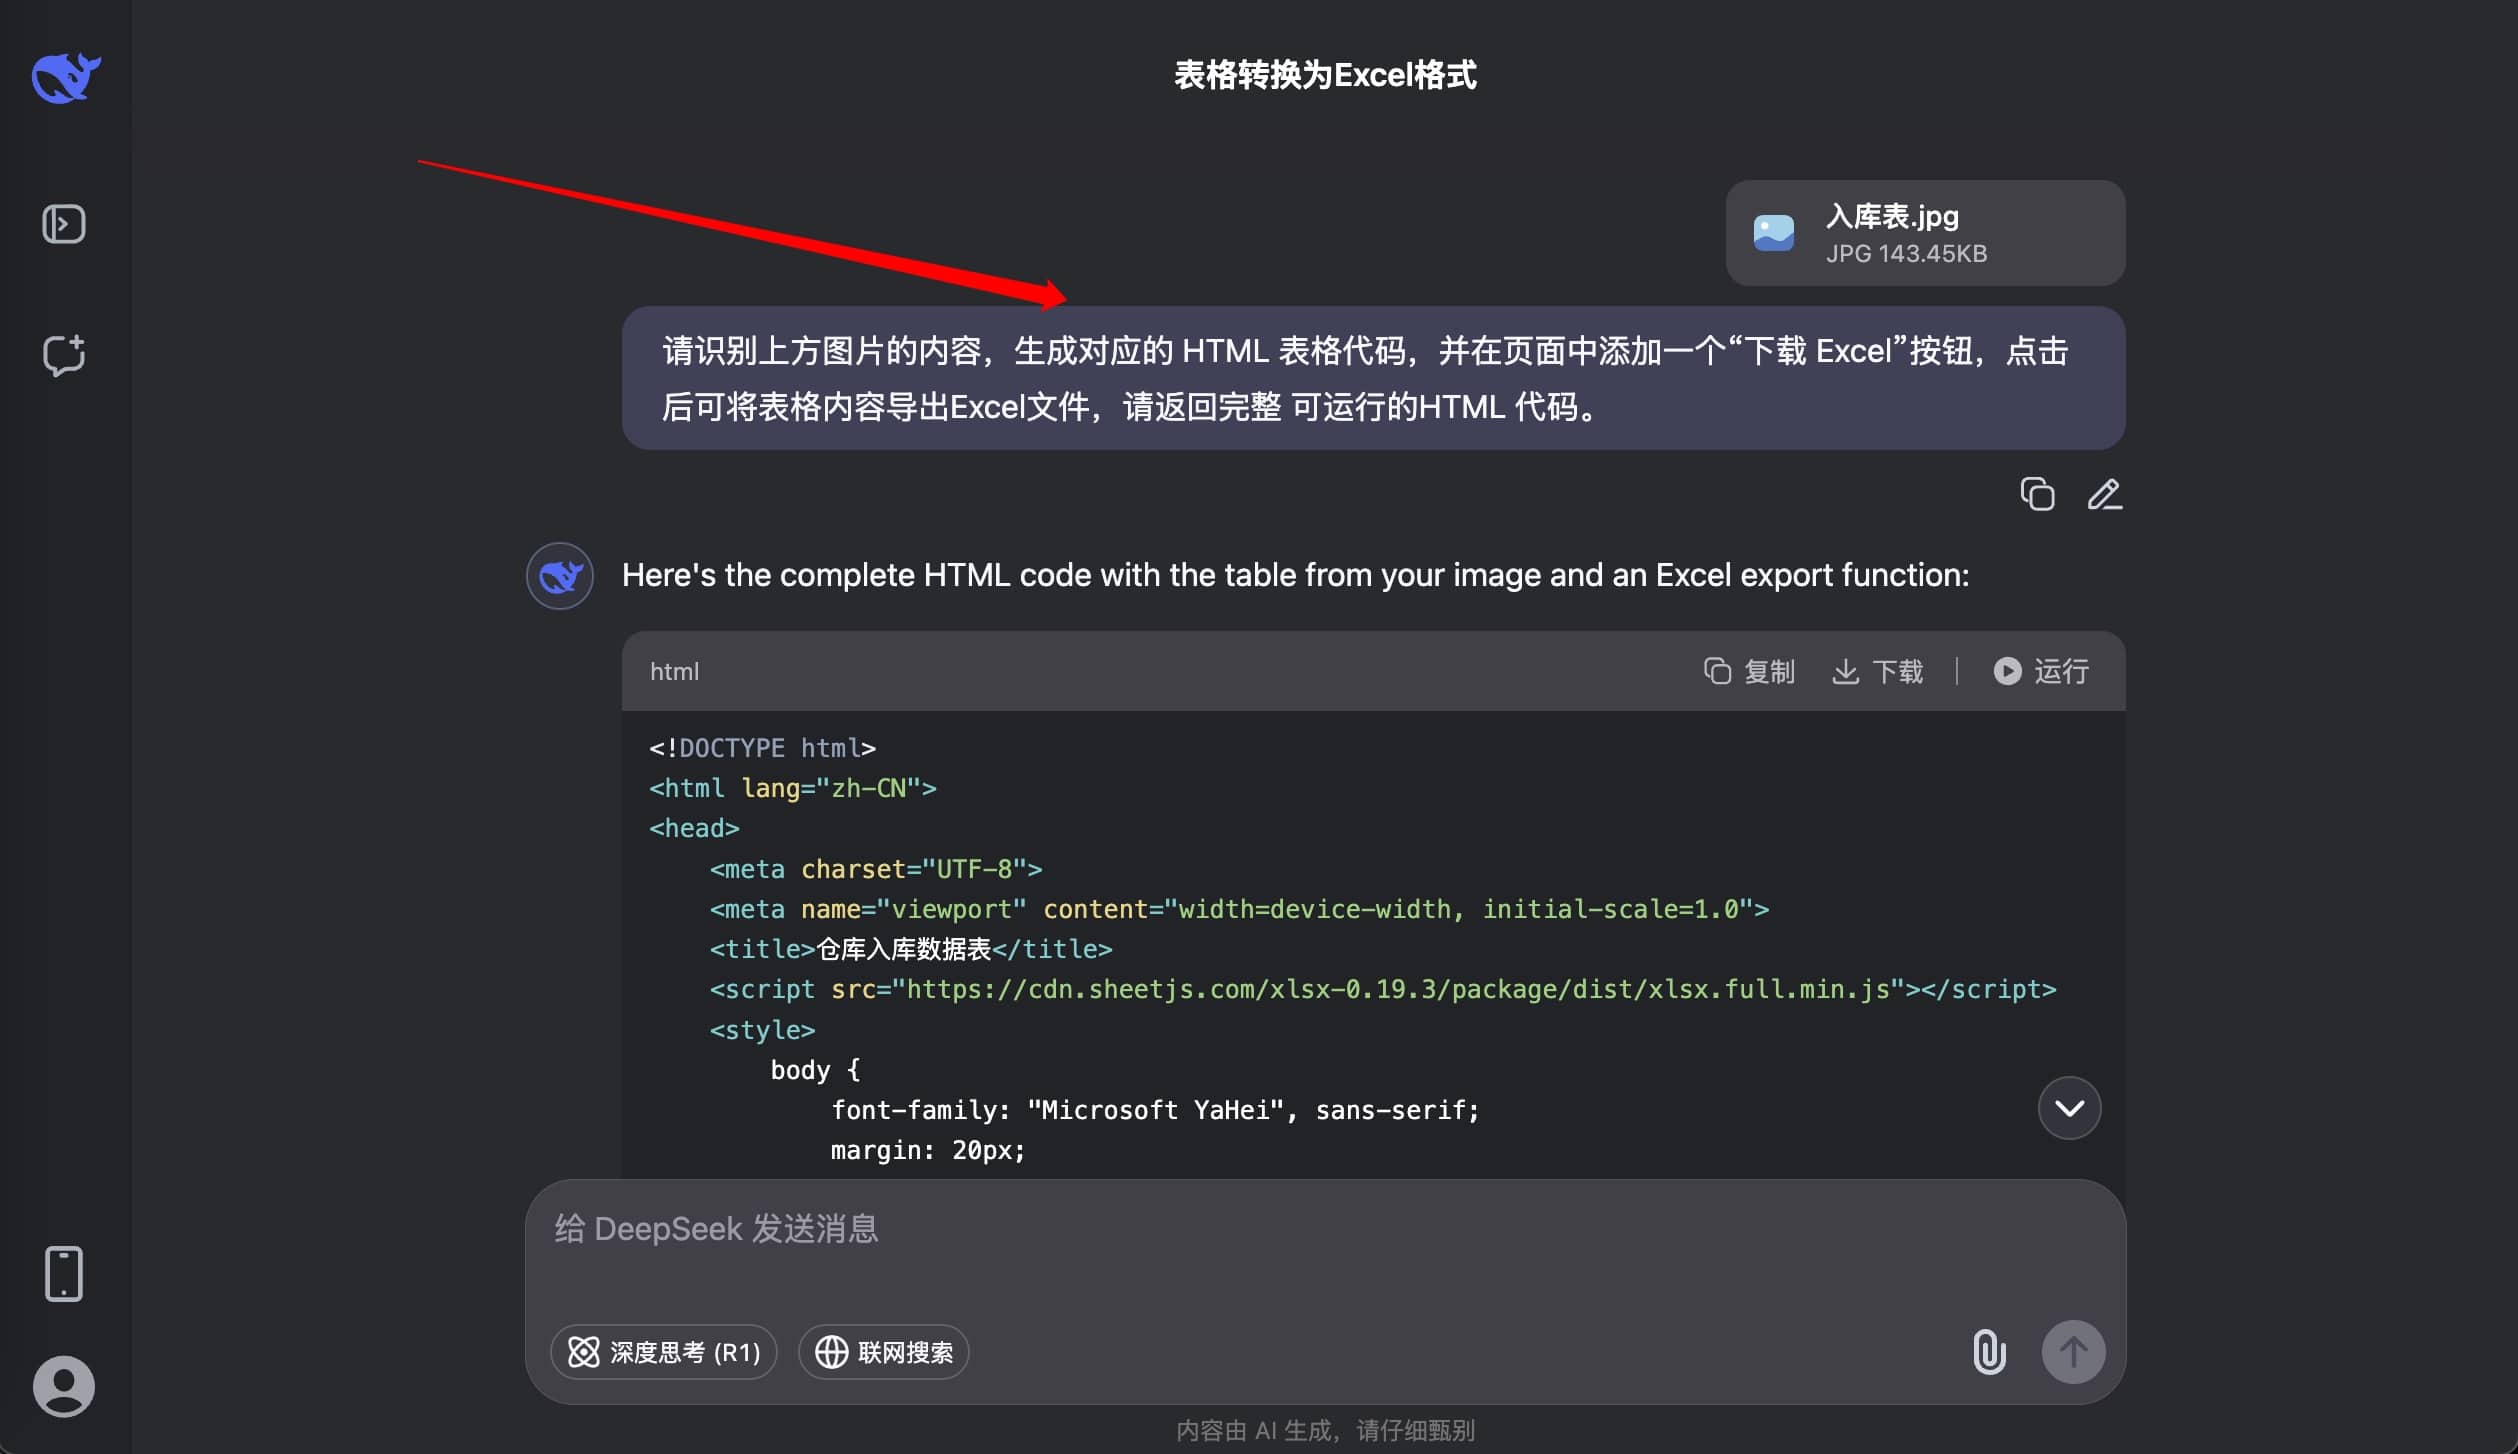The width and height of the screenshot is (2518, 1454).
Task: Click the 内容由 AI 生成 disclaimer text
Action: tap(1325, 1430)
